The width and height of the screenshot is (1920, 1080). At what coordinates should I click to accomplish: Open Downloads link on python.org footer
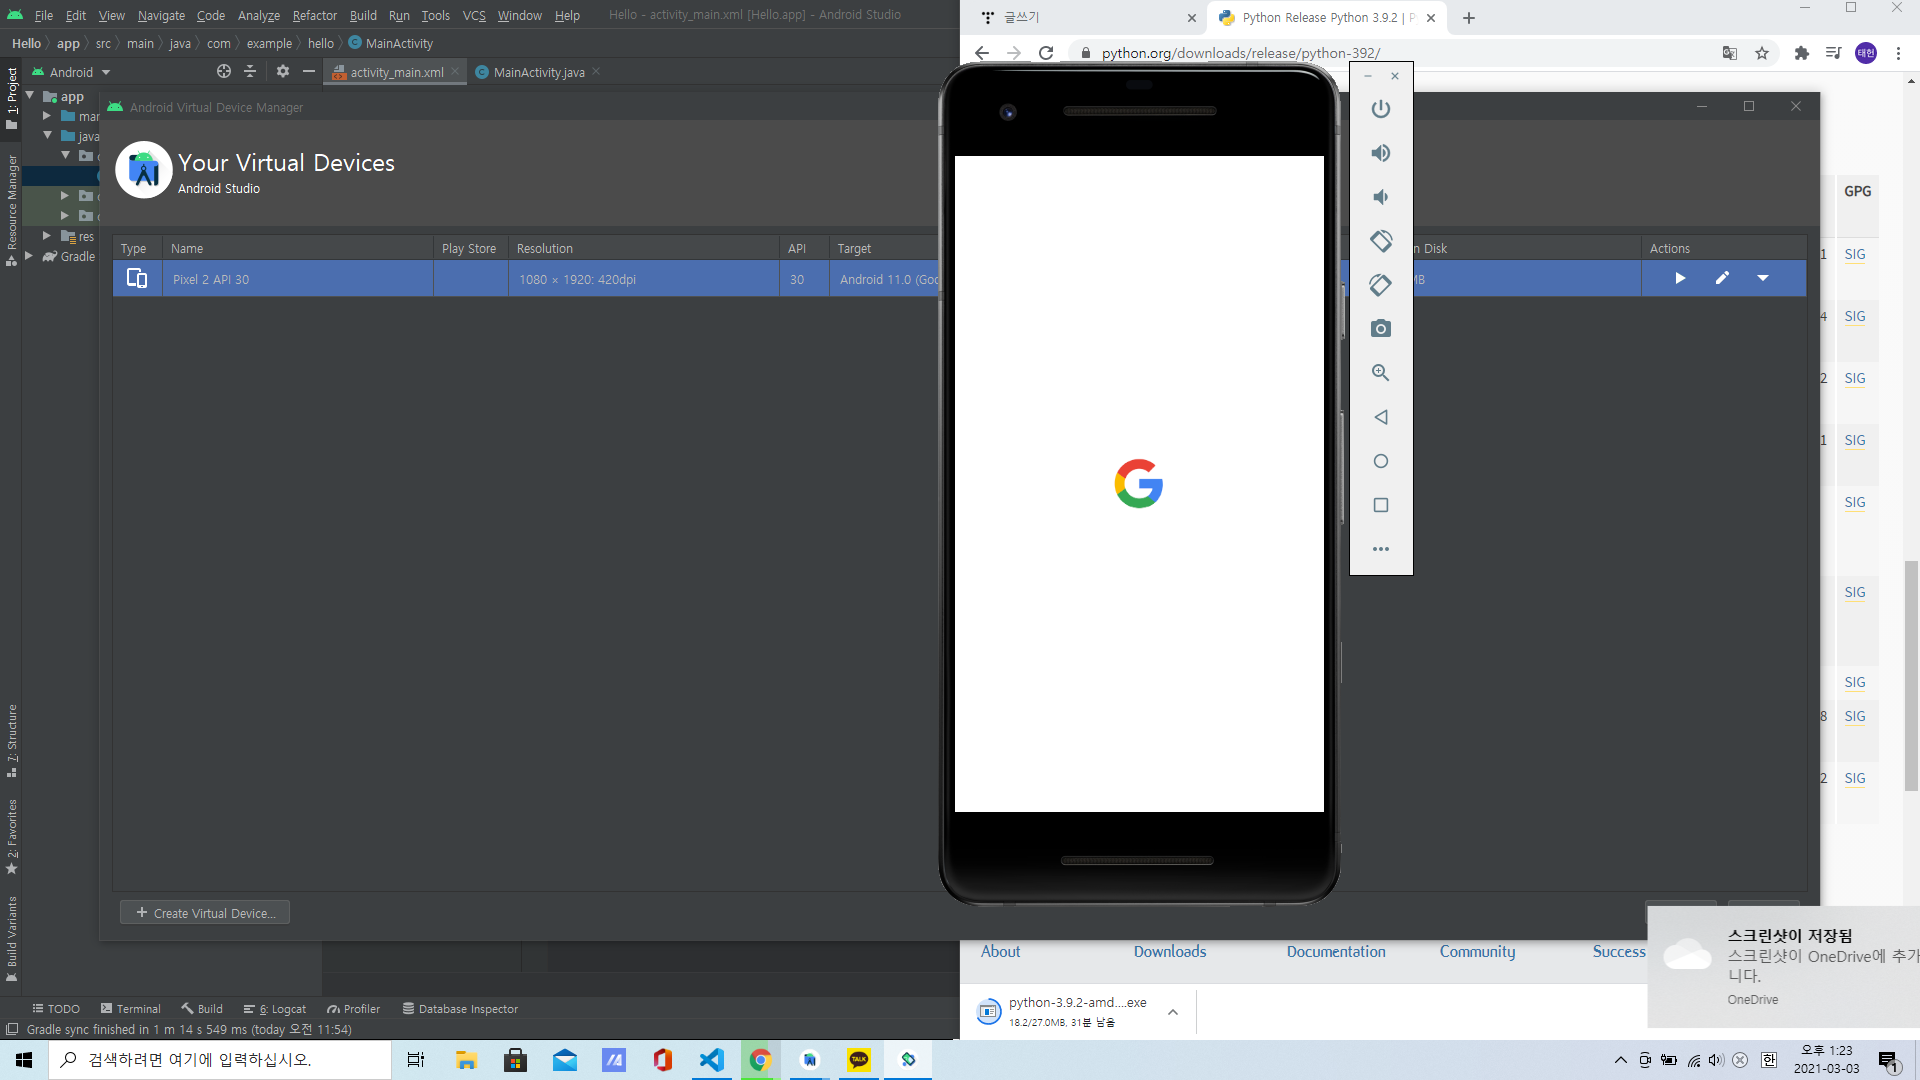(1170, 952)
